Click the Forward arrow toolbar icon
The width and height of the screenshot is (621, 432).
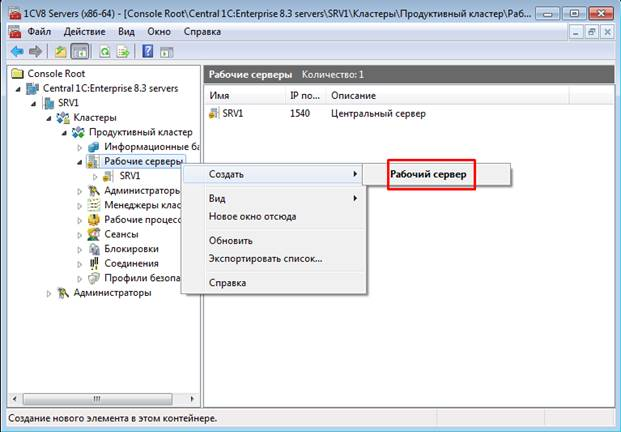(x=36, y=51)
